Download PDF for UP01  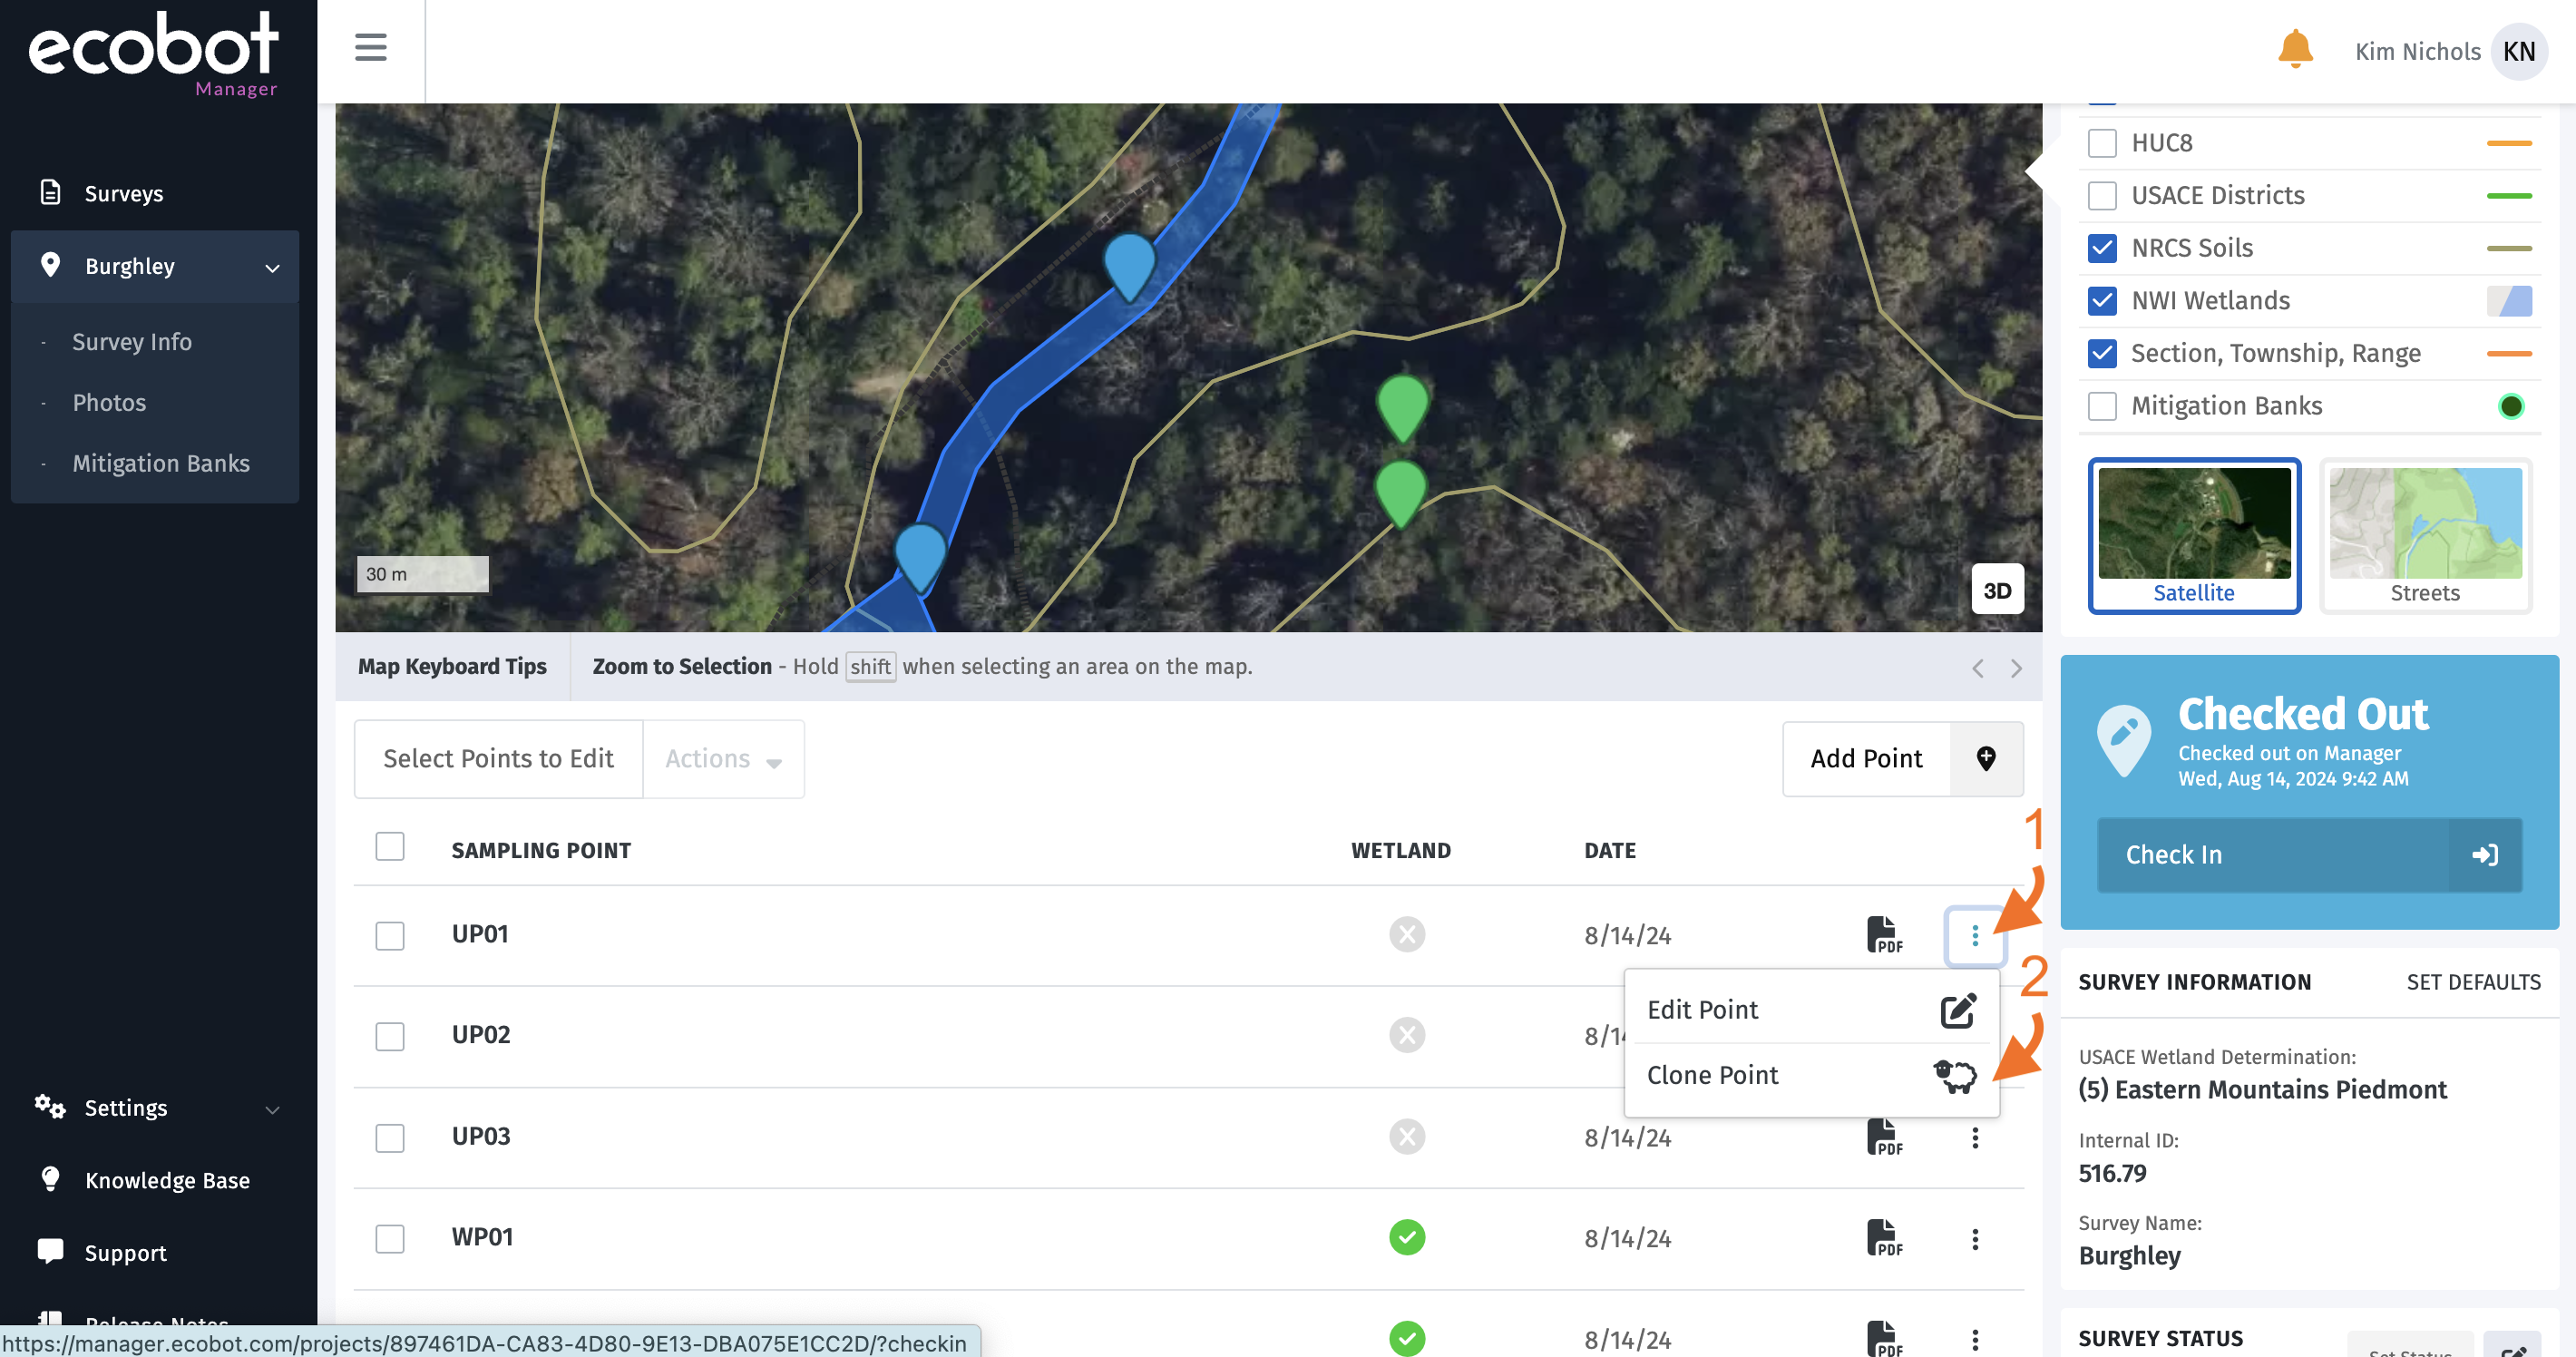[x=1884, y=935]
